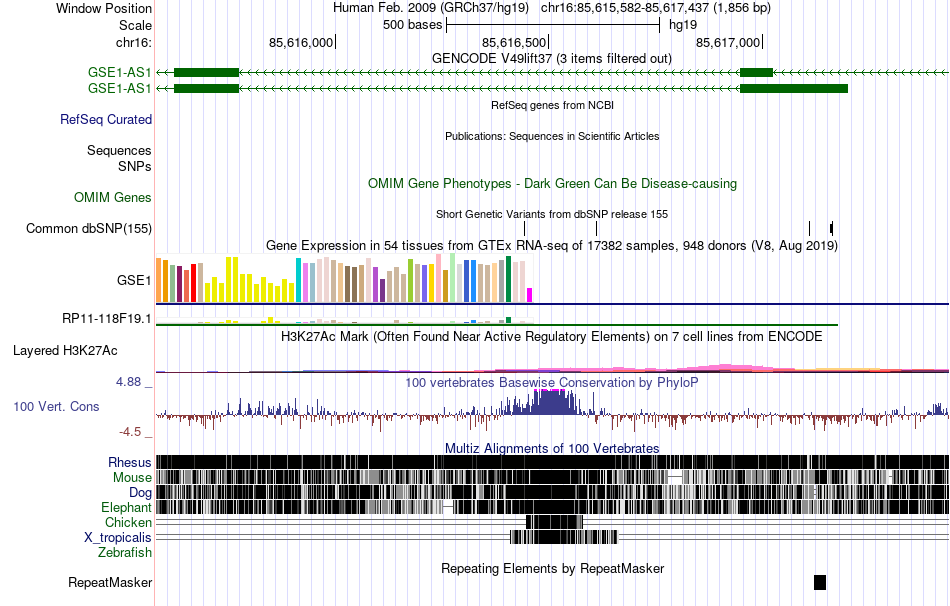Click the dbSNP release 155 title
Viewport: 950px width, 606px height.
(551, 215)
